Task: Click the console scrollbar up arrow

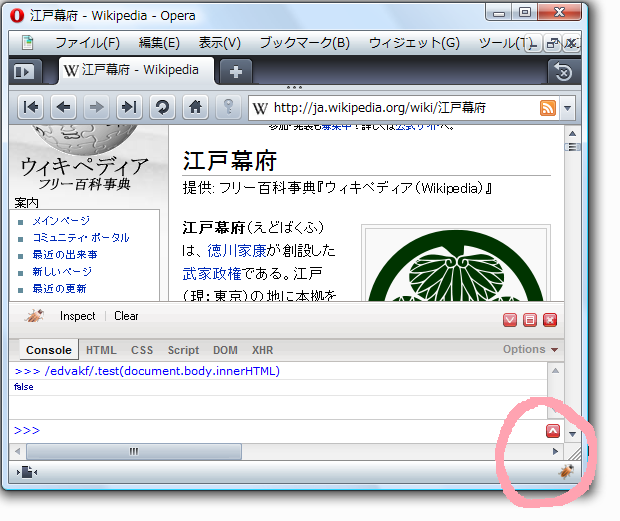Action: coord(555,371)
